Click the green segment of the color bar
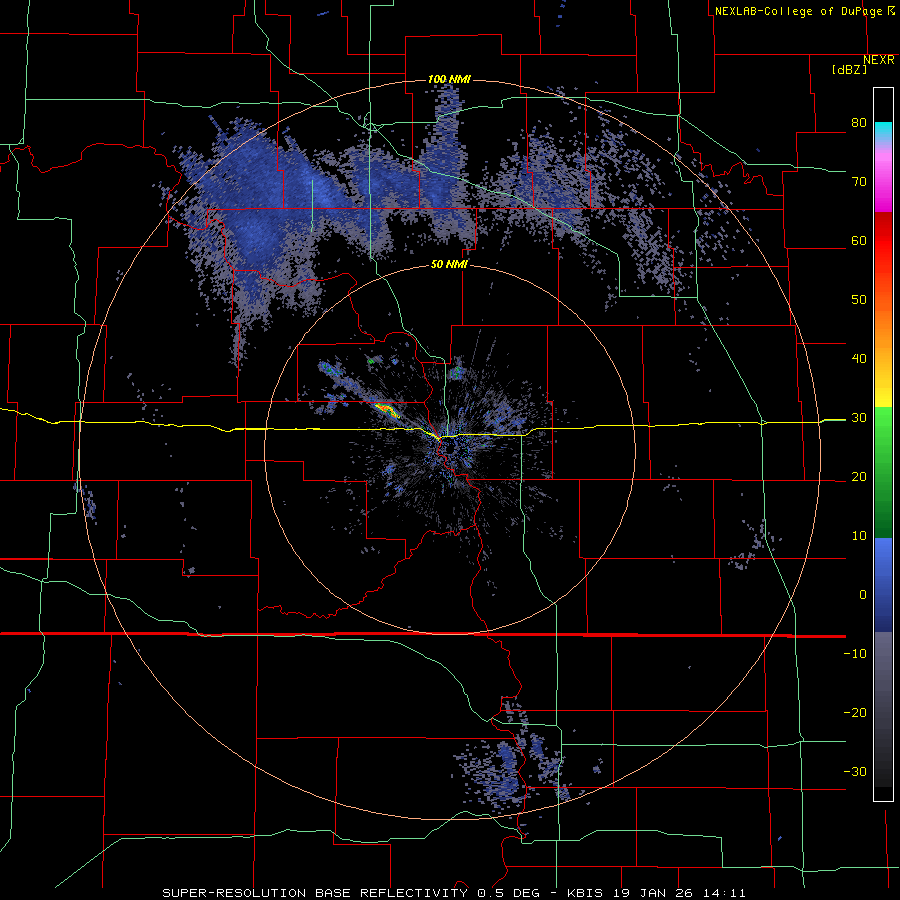 click(x=883, y=472)
